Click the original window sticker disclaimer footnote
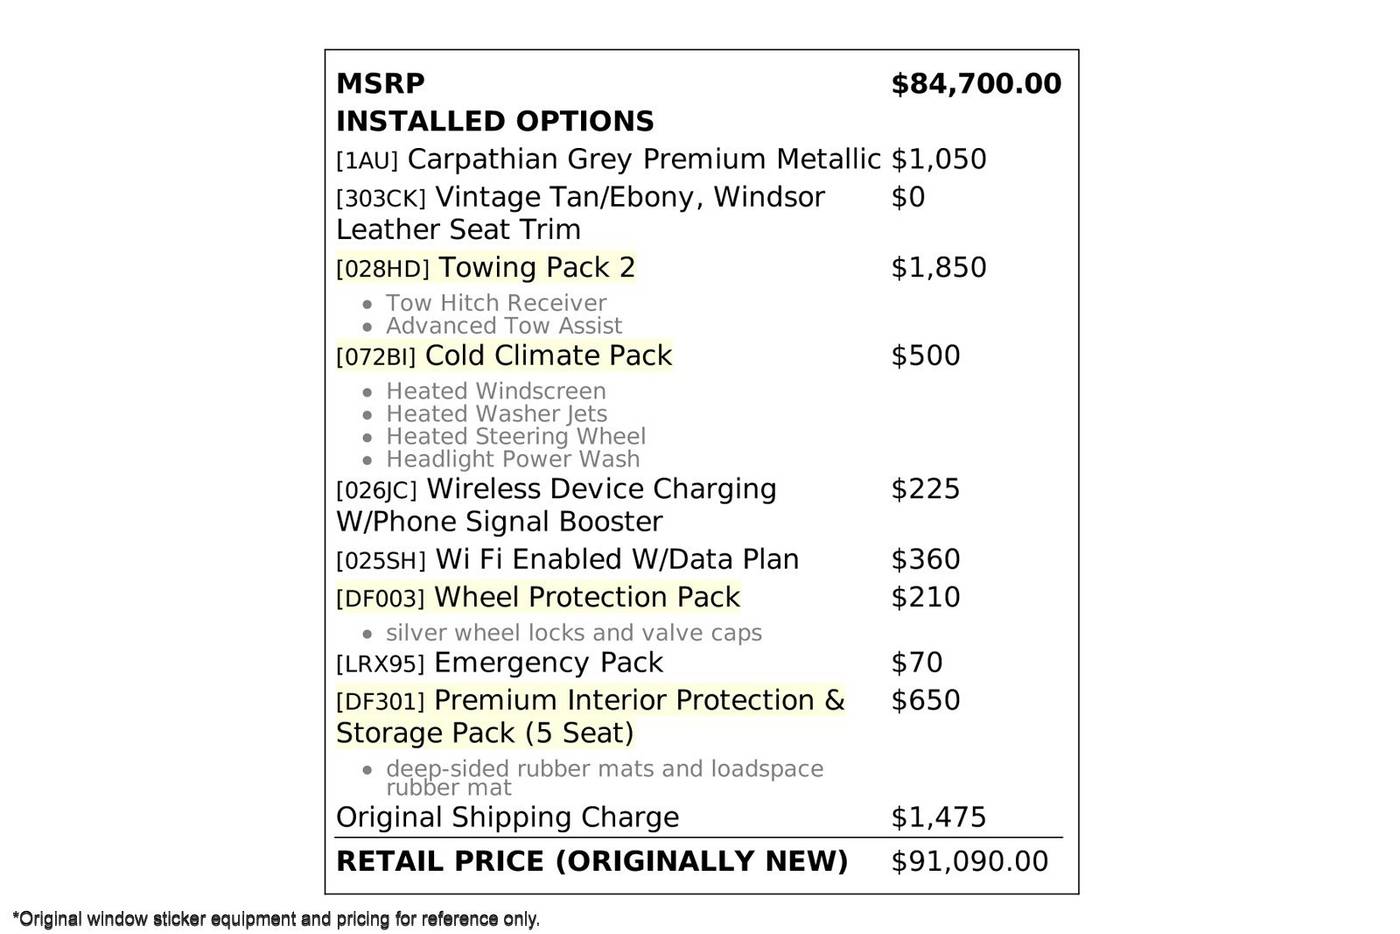Screen dimensions: 1400x934 pyautogui.click(x=276, y=919)
